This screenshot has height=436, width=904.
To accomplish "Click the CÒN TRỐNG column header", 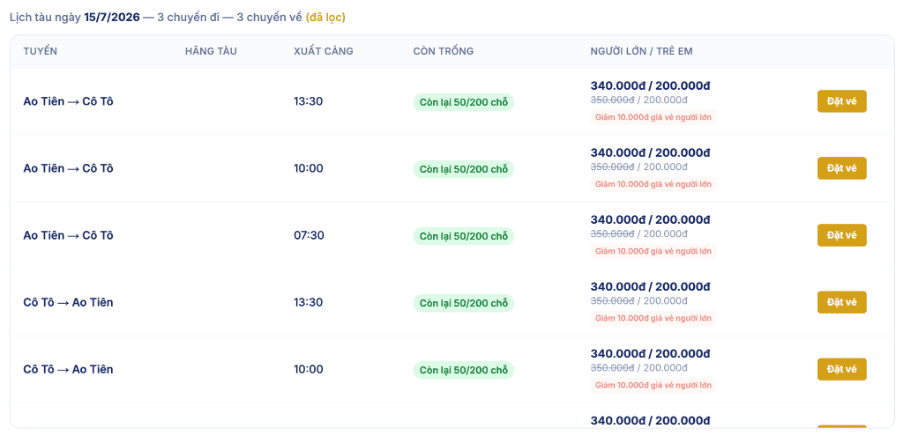I will (443, 51).
